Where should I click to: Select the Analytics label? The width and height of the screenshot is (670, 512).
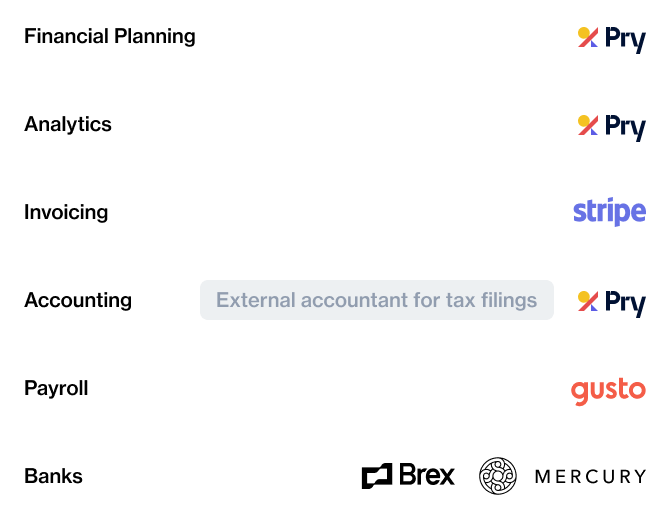click(68, 124)
